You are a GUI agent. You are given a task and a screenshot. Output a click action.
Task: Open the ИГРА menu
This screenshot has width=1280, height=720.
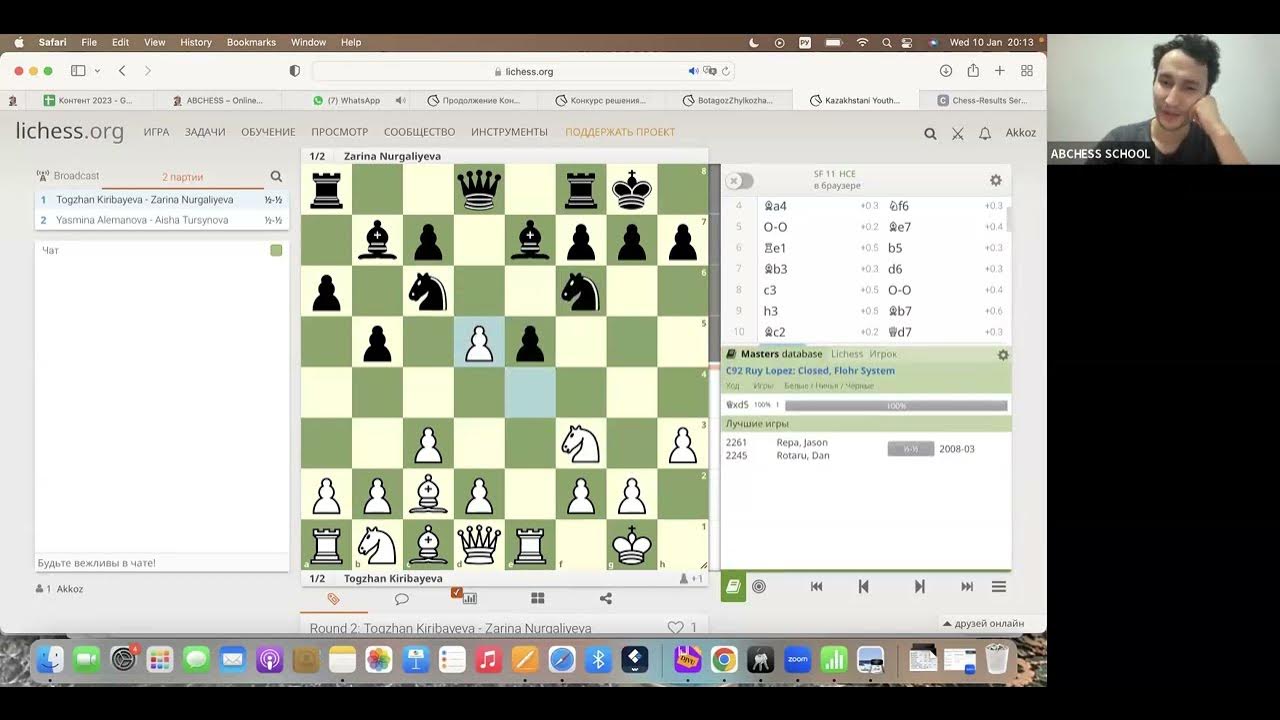[x=156, y=132]
